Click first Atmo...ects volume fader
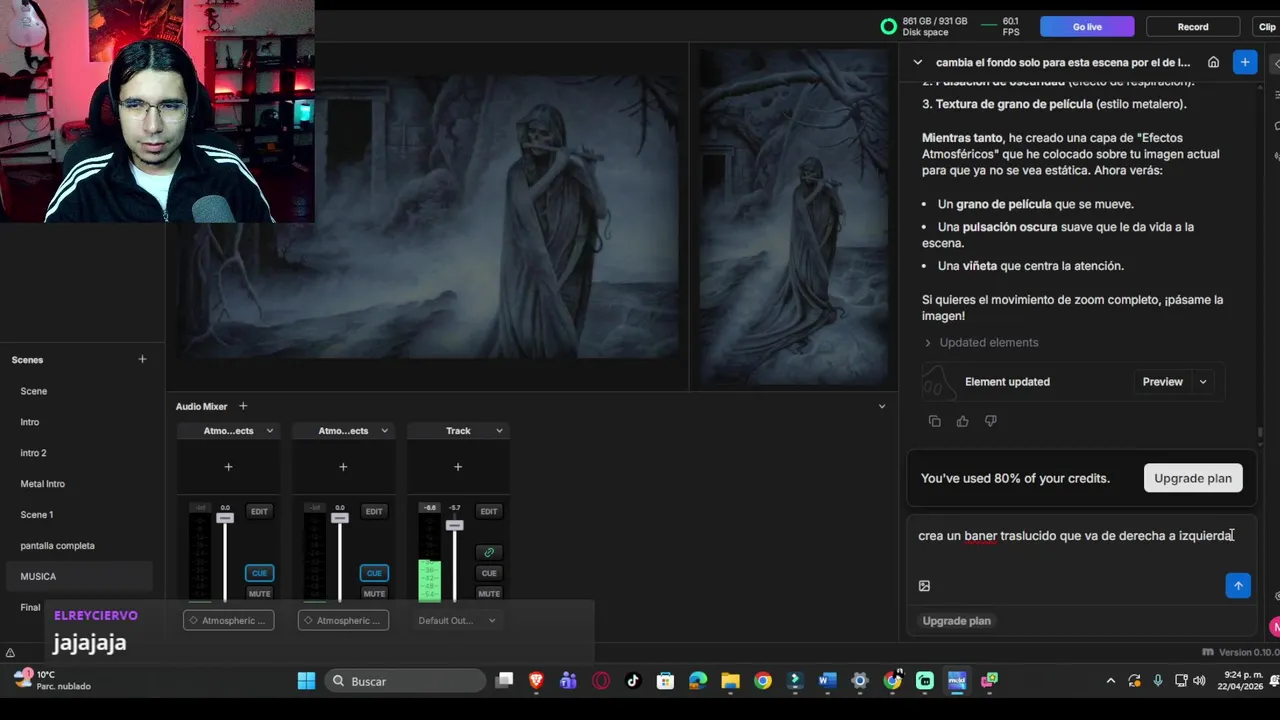 225,518
